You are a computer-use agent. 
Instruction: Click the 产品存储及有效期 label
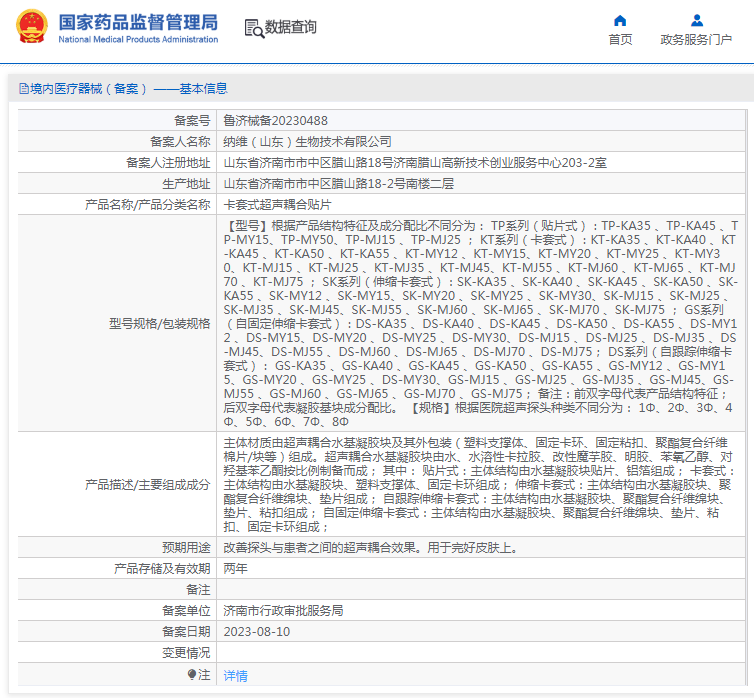[x=162, y=569]
